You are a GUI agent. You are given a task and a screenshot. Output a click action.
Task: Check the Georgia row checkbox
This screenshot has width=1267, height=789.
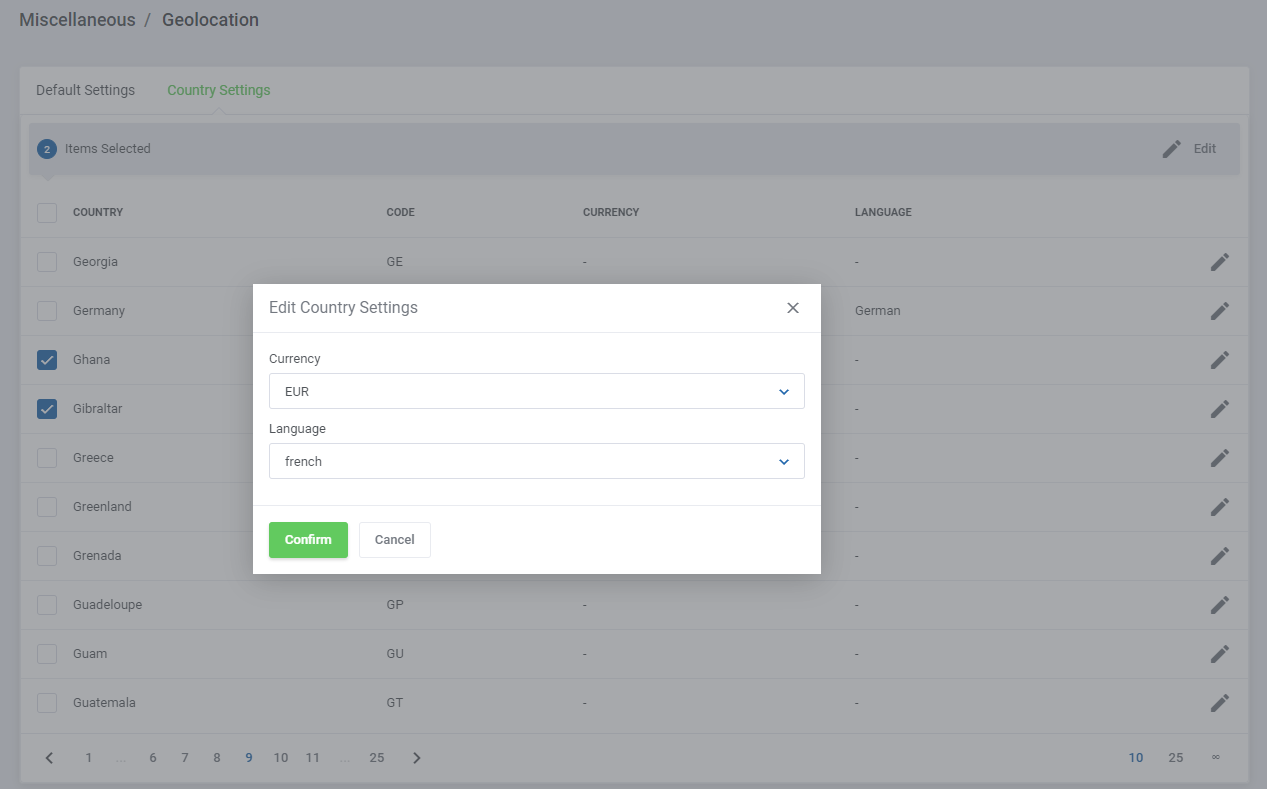coord(47,262)
